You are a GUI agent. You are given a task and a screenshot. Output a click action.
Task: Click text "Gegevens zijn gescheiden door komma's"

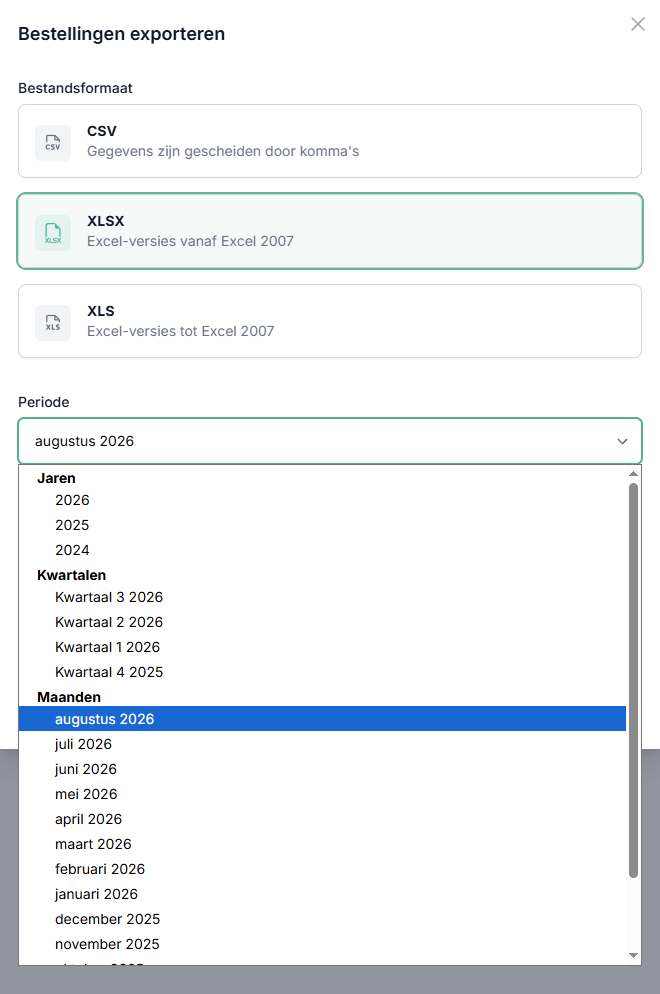tap(223, 152)
